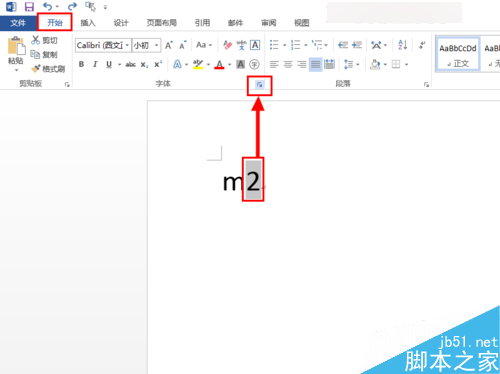Screen dimensions: 500x374
Task: Open the font dialog launcher
Action: coord(260,85)
